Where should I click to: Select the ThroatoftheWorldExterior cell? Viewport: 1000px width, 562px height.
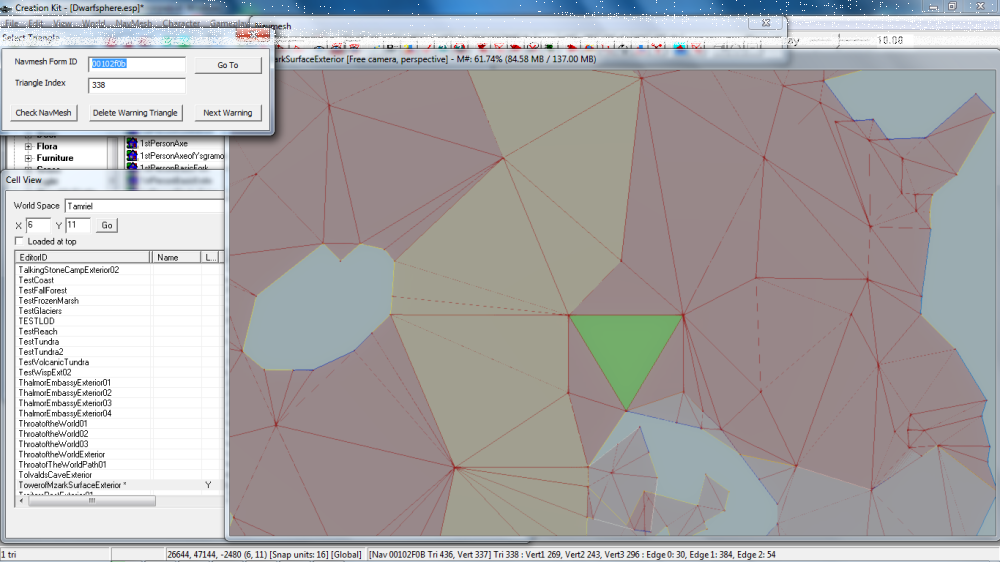tap(62, 454)
